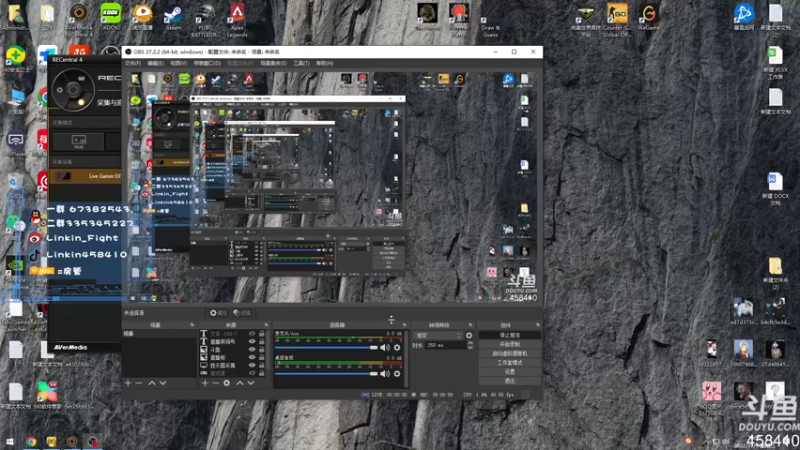This screenshot has width=800, height=450.
Task: Toggle the lock on the 显示器采集 source
Action: (x=262, y=365)
